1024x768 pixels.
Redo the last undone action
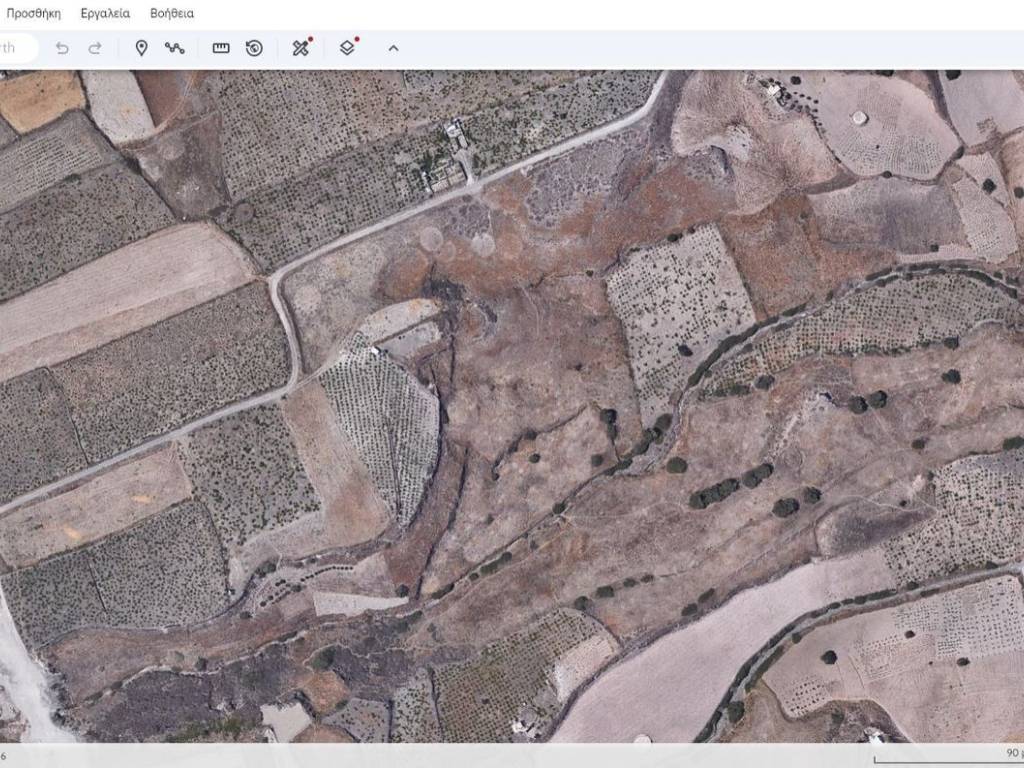coord(95,48)
